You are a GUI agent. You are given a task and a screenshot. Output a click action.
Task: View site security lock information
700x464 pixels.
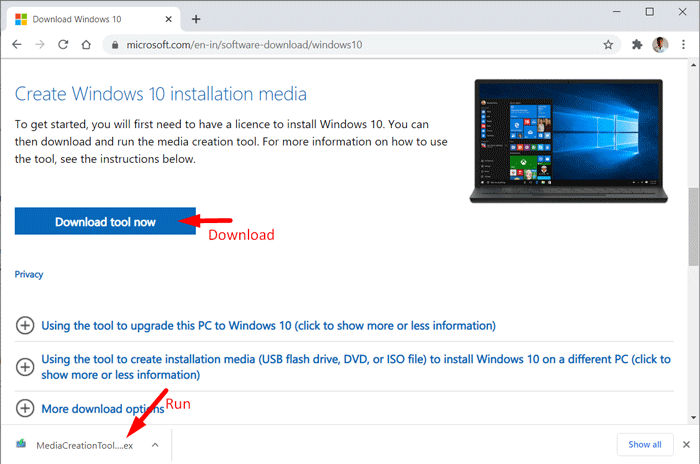115,45
